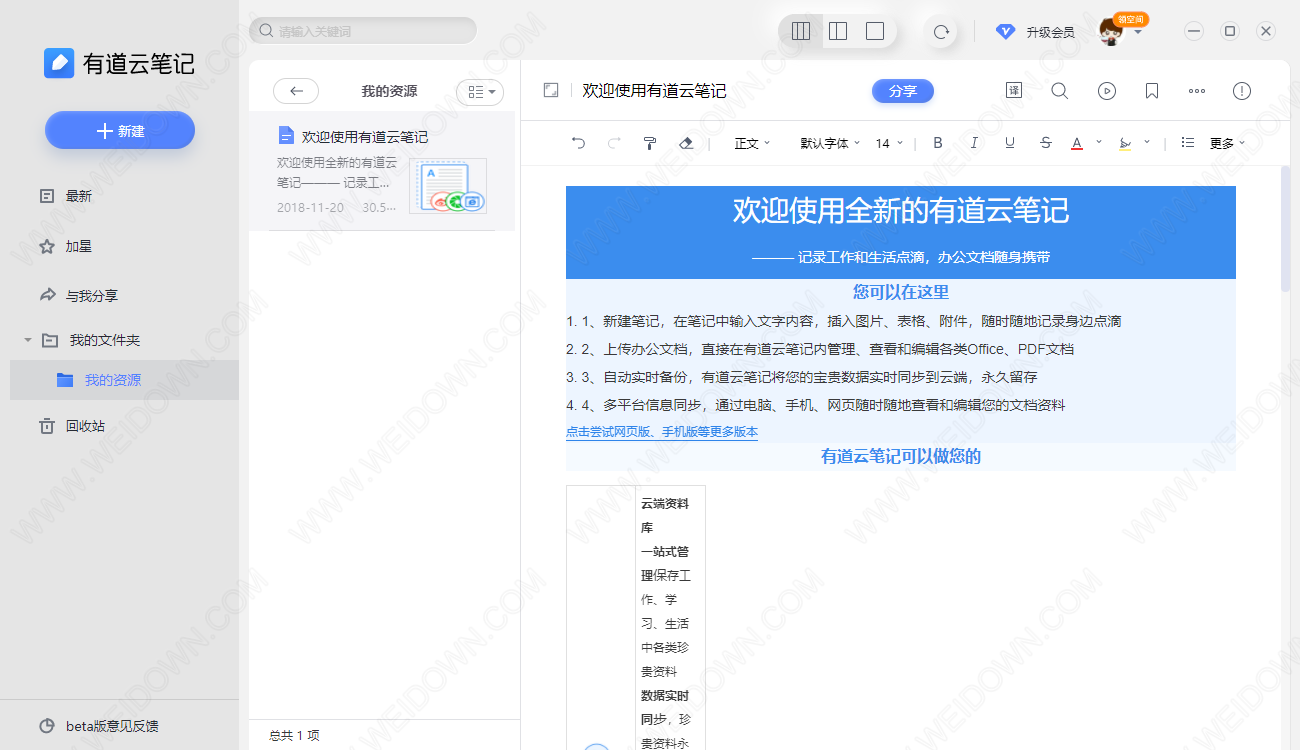
Task: Click the 云端资源库 table cell text
Action: click(x=665, y=515)
